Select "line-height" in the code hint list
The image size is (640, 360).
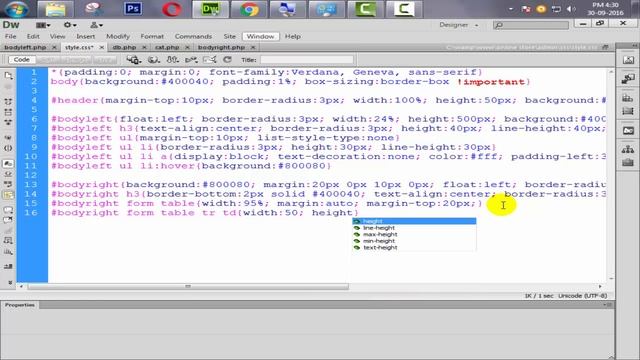pyautogui.click(x=414, y=228)
